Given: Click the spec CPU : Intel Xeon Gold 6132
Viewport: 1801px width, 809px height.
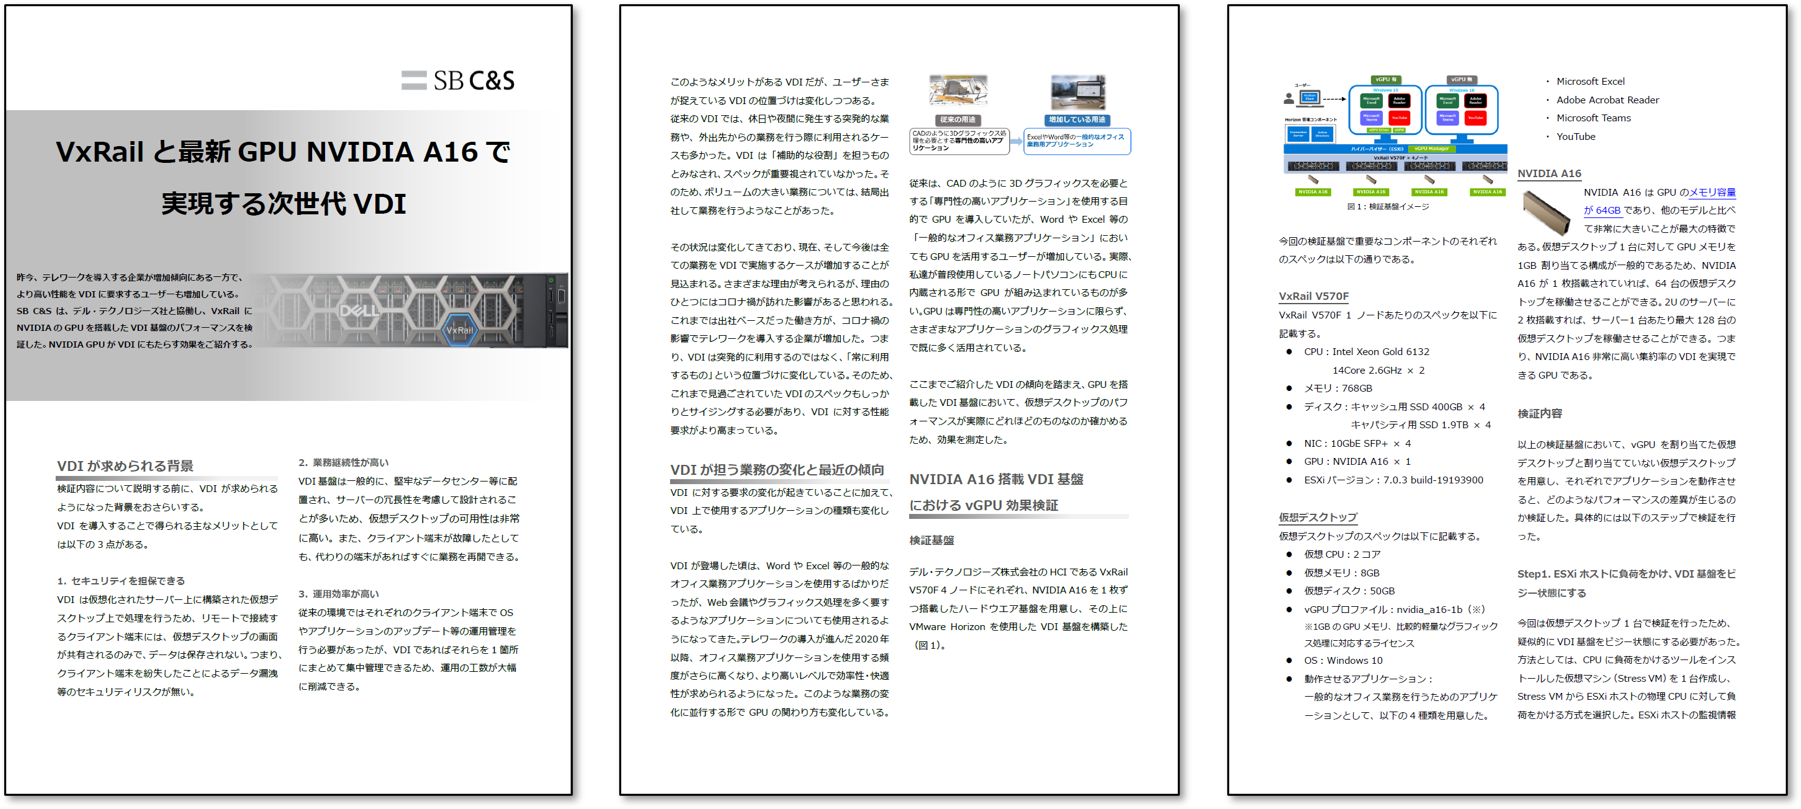Looking at the screenshot, I should tap(1366, 352).
